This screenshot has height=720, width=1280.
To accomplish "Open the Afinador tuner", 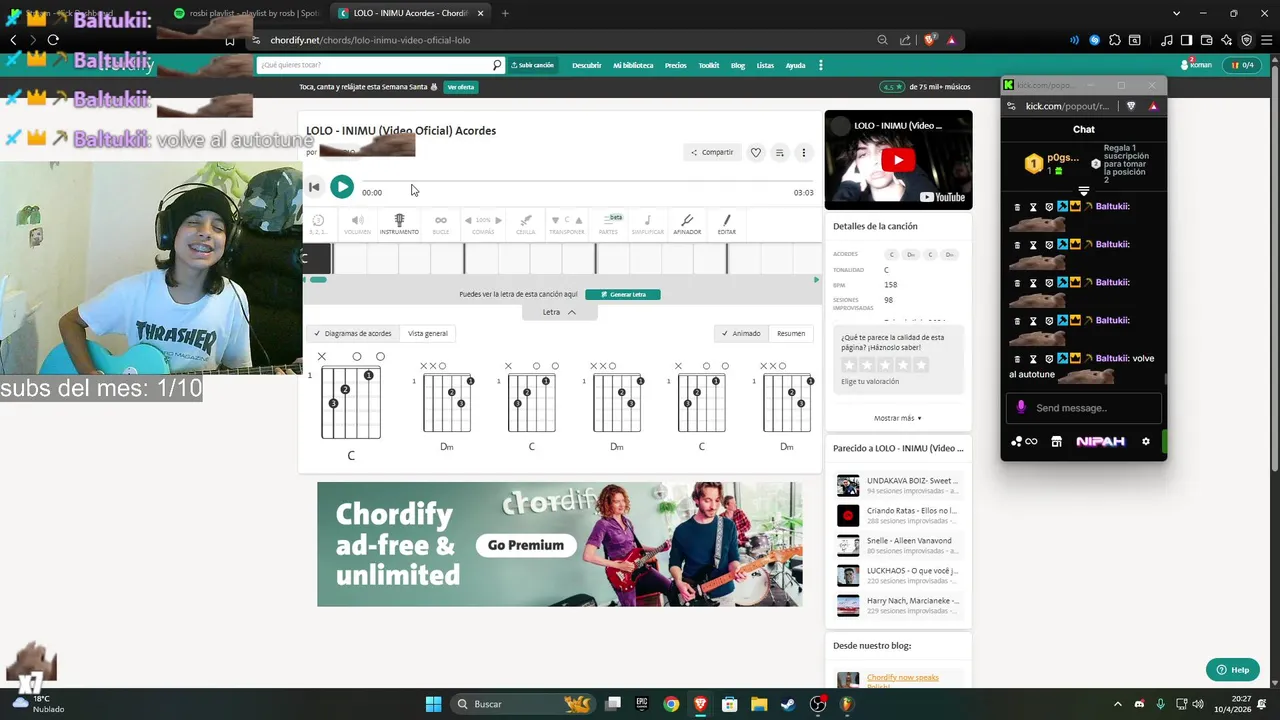I will tap(687, 224).
